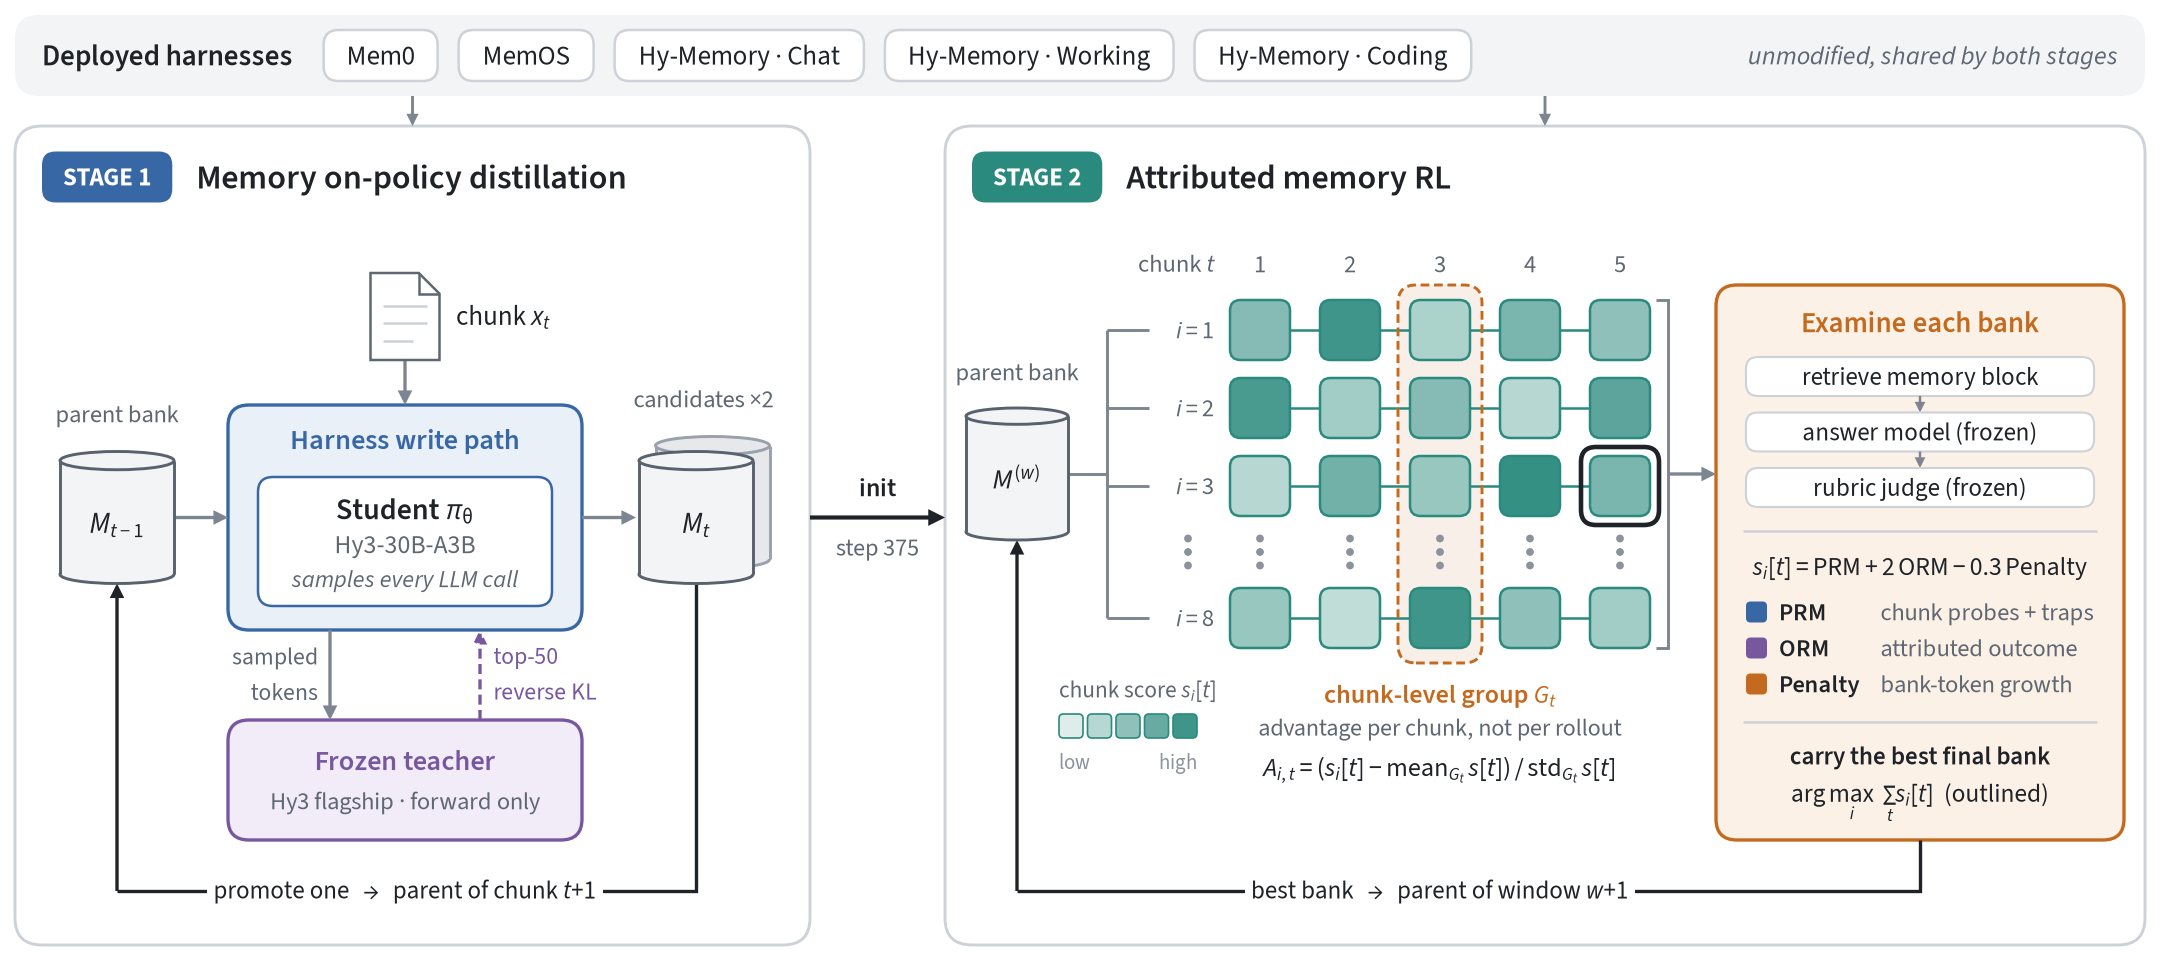Select the Hy-Memory · Coding harness chip
Image resolution: width=2160 pixels, height=960 pixels.
(x=1332, y=56)
